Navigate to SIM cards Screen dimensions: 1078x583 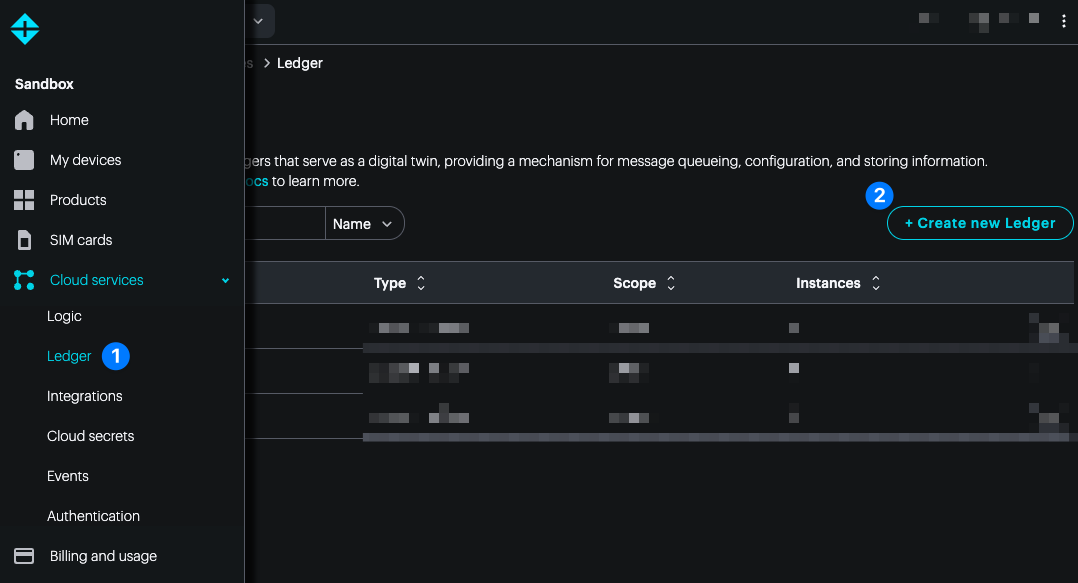[80, 240]
